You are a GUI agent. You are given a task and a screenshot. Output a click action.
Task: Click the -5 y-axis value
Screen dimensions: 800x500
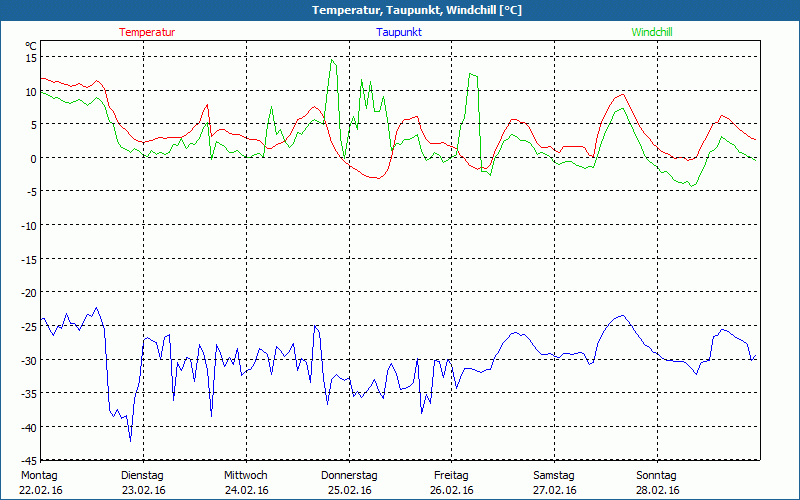(x=31, y=193)
